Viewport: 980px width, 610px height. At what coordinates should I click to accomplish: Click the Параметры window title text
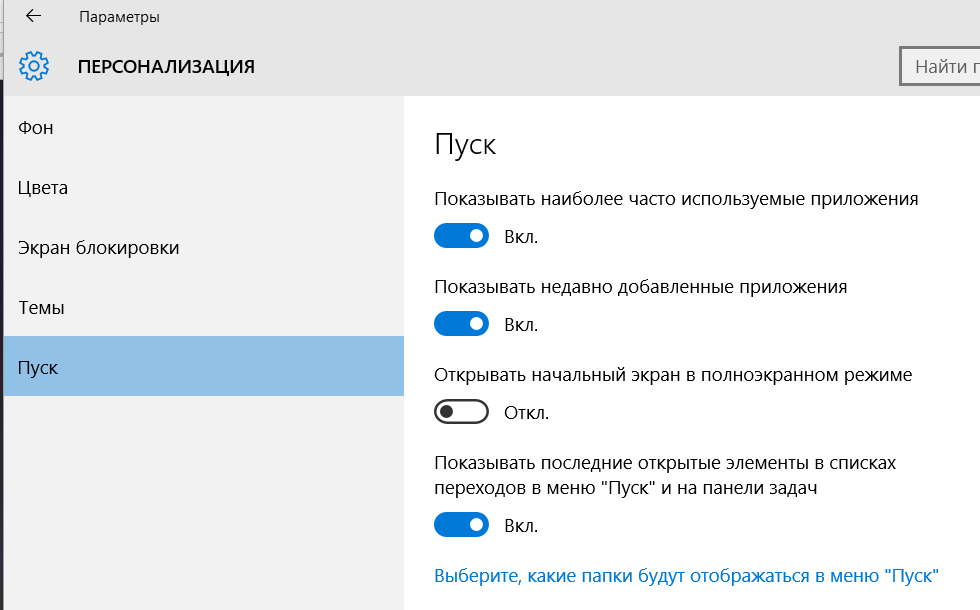tap(119, 17)
